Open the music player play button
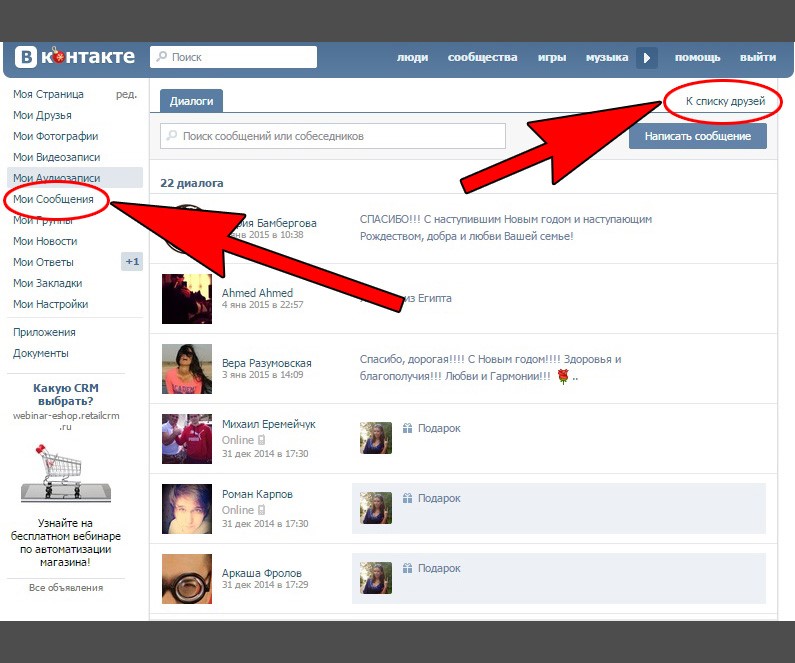Viewport: 795px width, 663px height. 646,58
